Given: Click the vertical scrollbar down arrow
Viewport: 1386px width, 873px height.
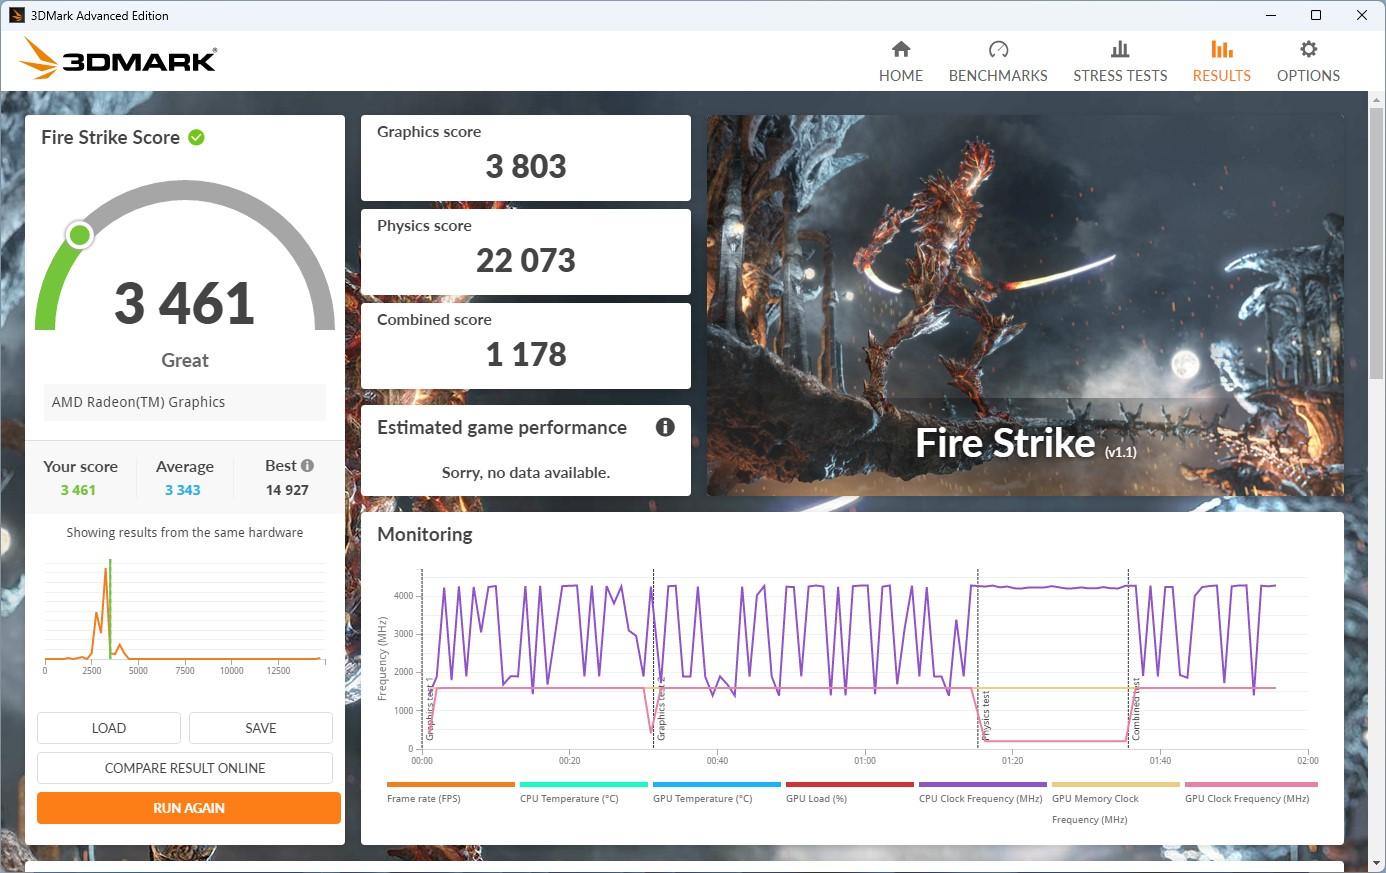Looking at the screenshot, I should coord(1376,863).
